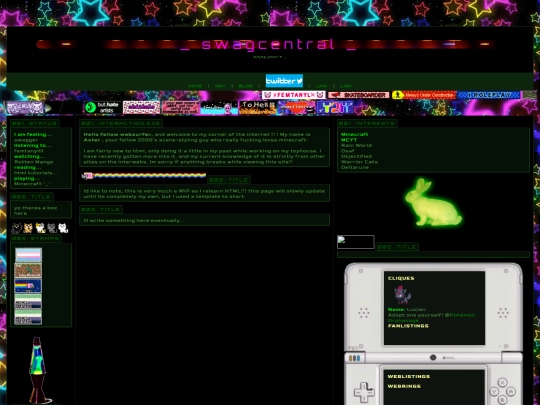Click 'html tutorials...' status text
This screenshot has height=405, width=540.
pos(36,173)
